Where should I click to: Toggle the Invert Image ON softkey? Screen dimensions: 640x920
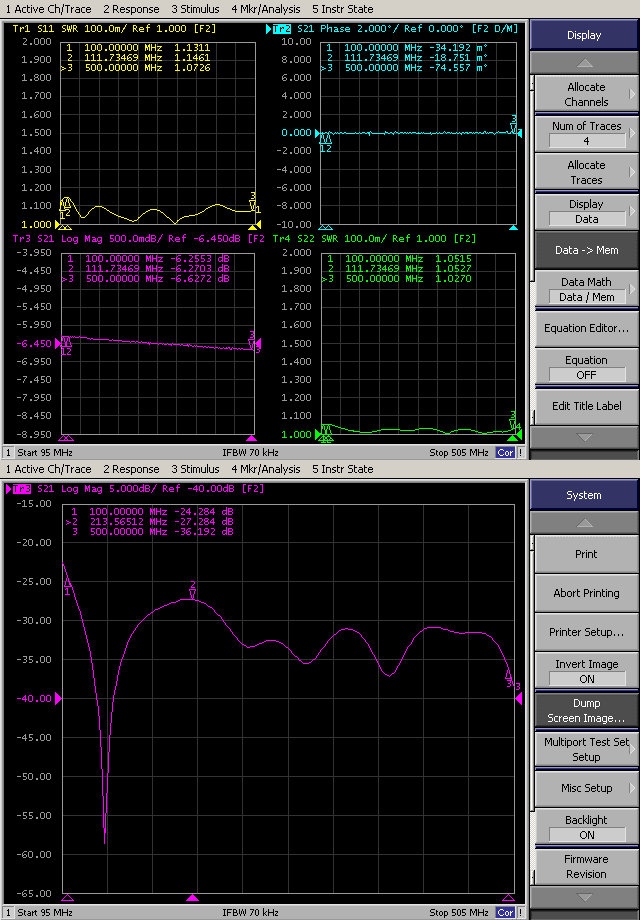[586, 671]
